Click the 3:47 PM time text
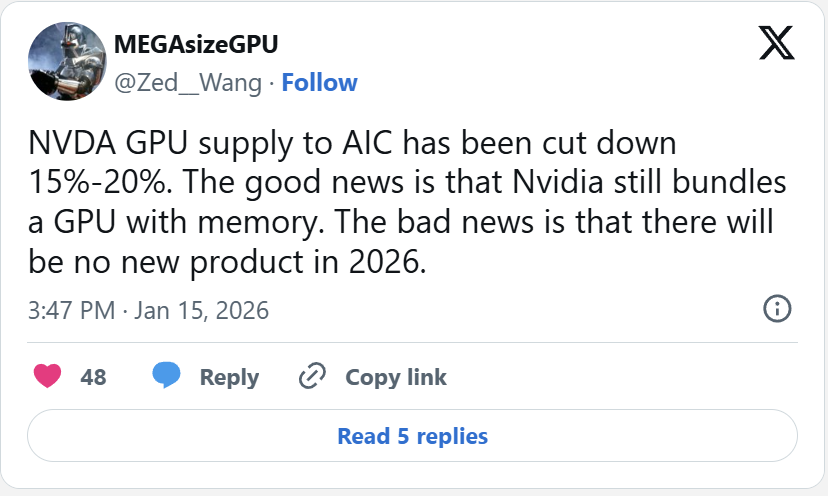The height and width of the screenshot is (496, 828). point(72,310)
